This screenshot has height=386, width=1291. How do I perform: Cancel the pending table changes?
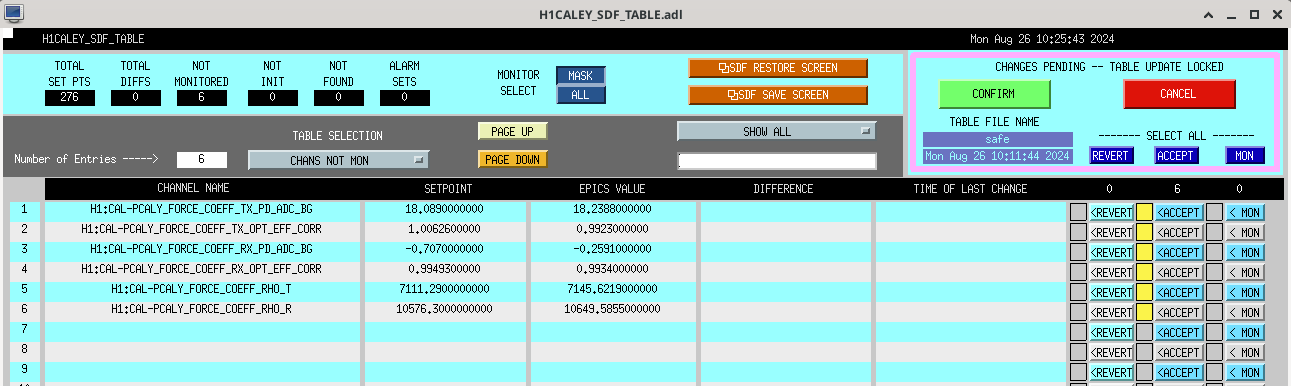pos(1179,93)
